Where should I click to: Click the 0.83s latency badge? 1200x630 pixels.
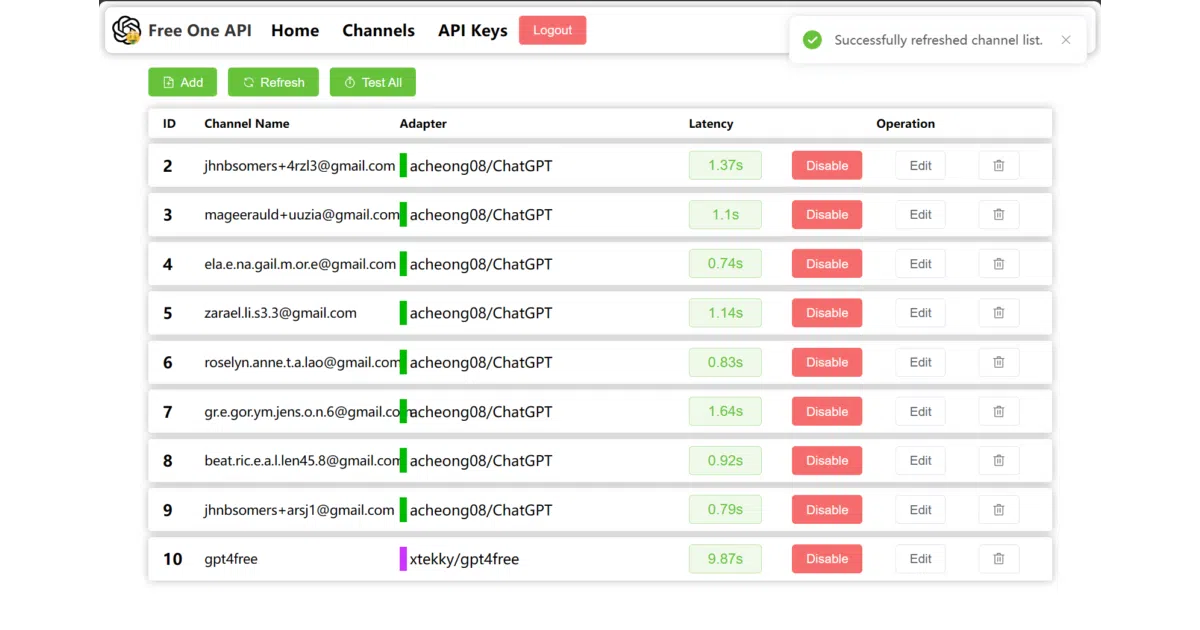pyautogui.click(x=725, y=362)
